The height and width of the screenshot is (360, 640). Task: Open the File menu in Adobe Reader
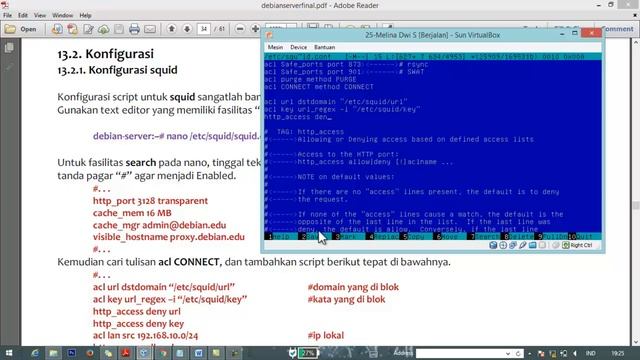tap(7, 16)
